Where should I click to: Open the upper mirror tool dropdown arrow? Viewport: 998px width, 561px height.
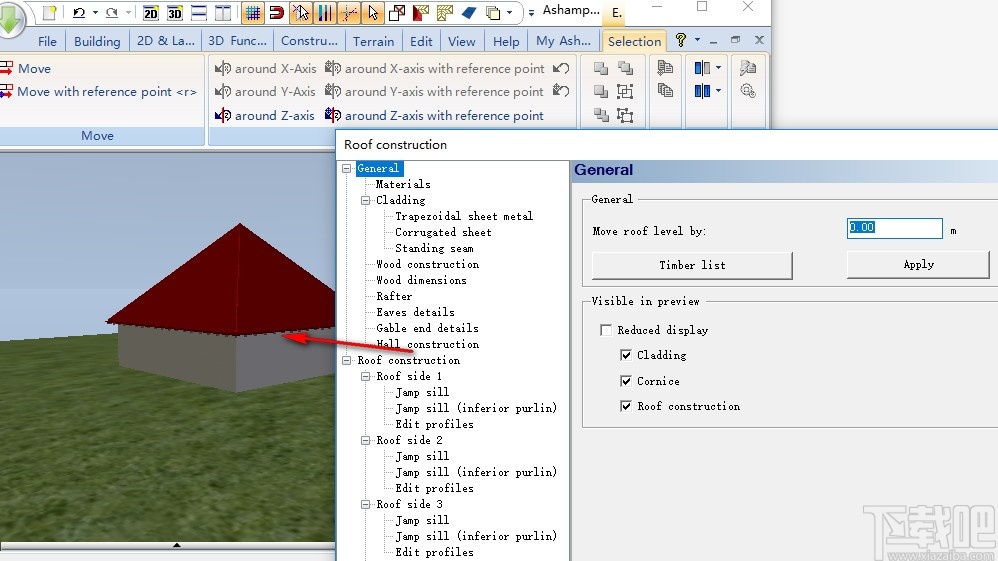click(719, 67)
